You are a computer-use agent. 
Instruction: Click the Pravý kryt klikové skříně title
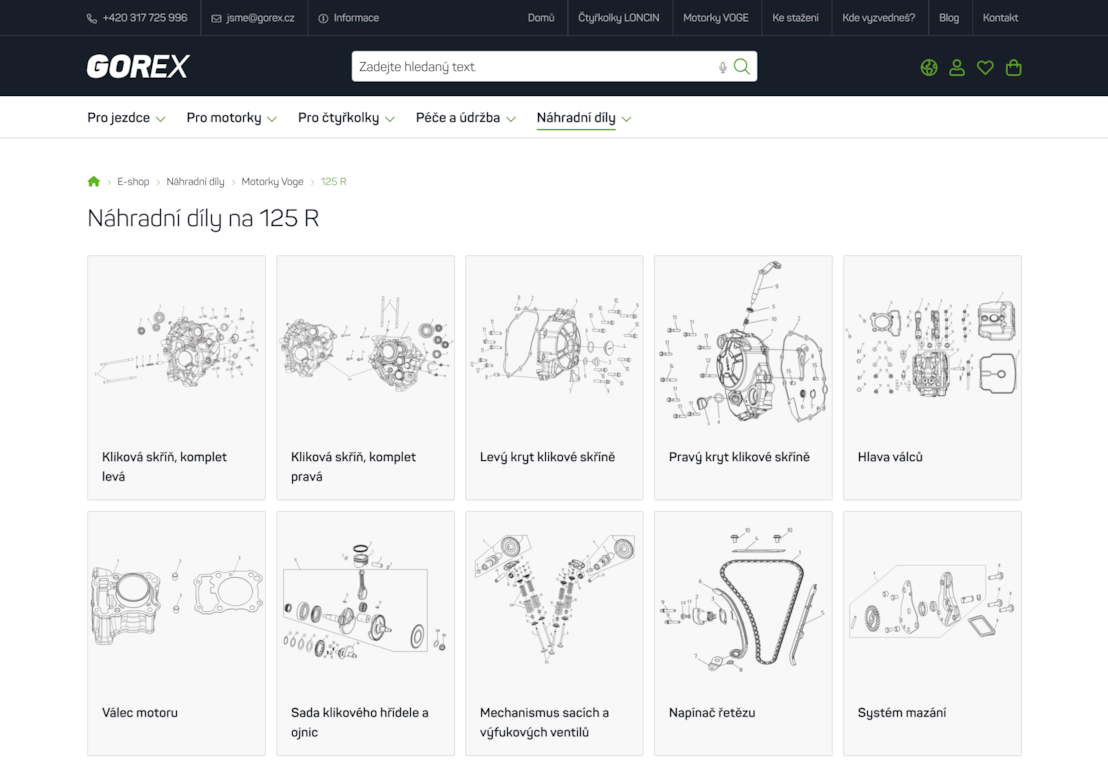[x=739, y=457]
